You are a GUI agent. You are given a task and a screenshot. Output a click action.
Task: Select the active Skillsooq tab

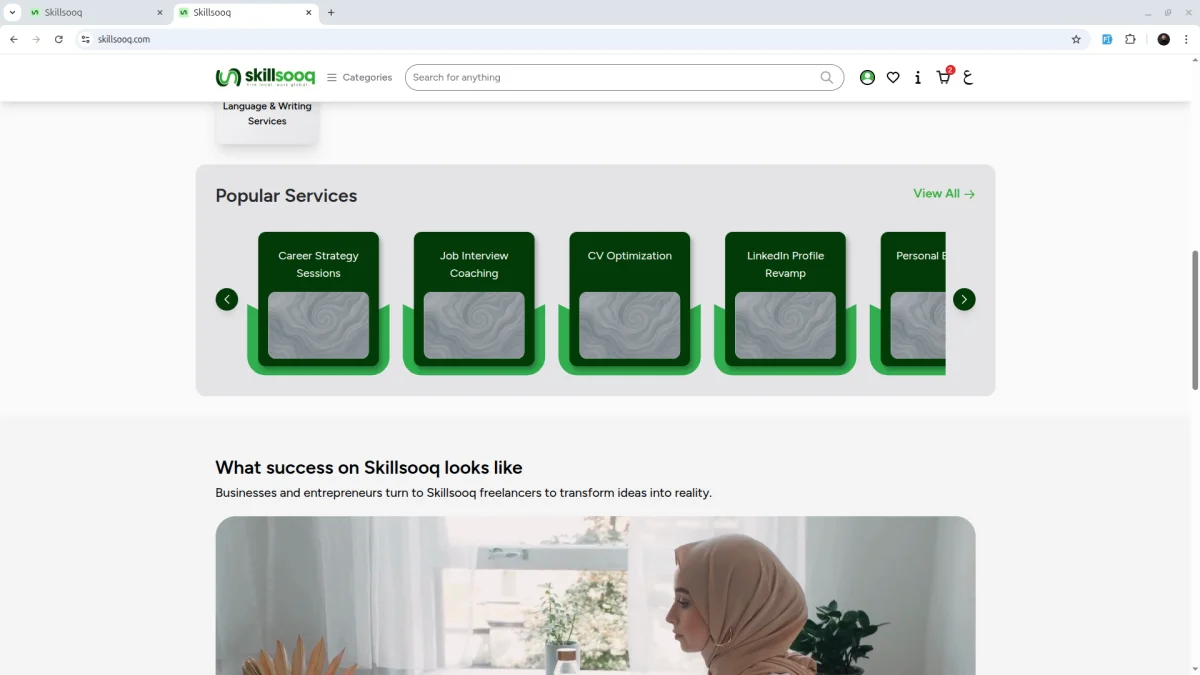(x=245, y=13)
